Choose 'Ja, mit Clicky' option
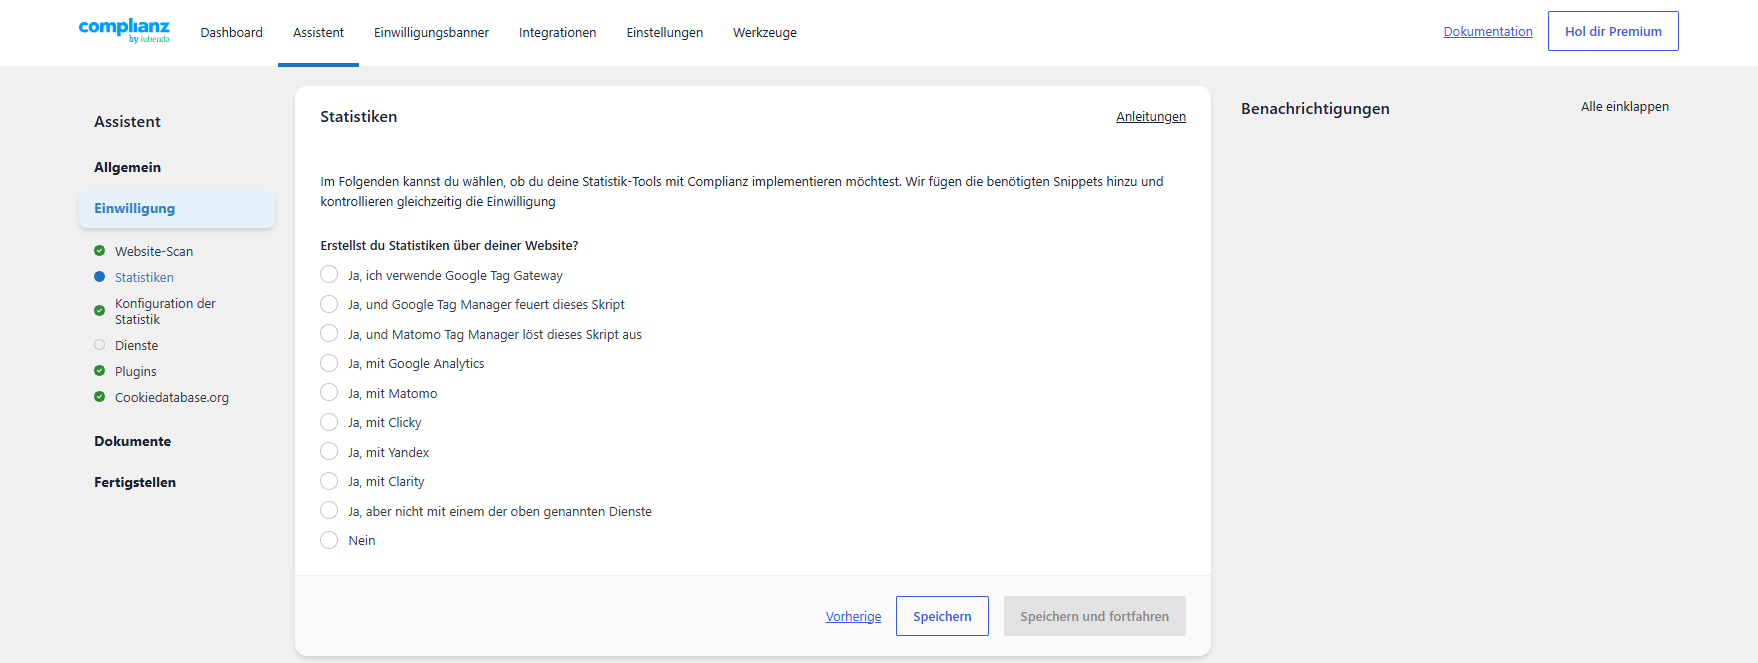Image resolution: width=1758 pixels, height=663 pixels. (329, 422)
